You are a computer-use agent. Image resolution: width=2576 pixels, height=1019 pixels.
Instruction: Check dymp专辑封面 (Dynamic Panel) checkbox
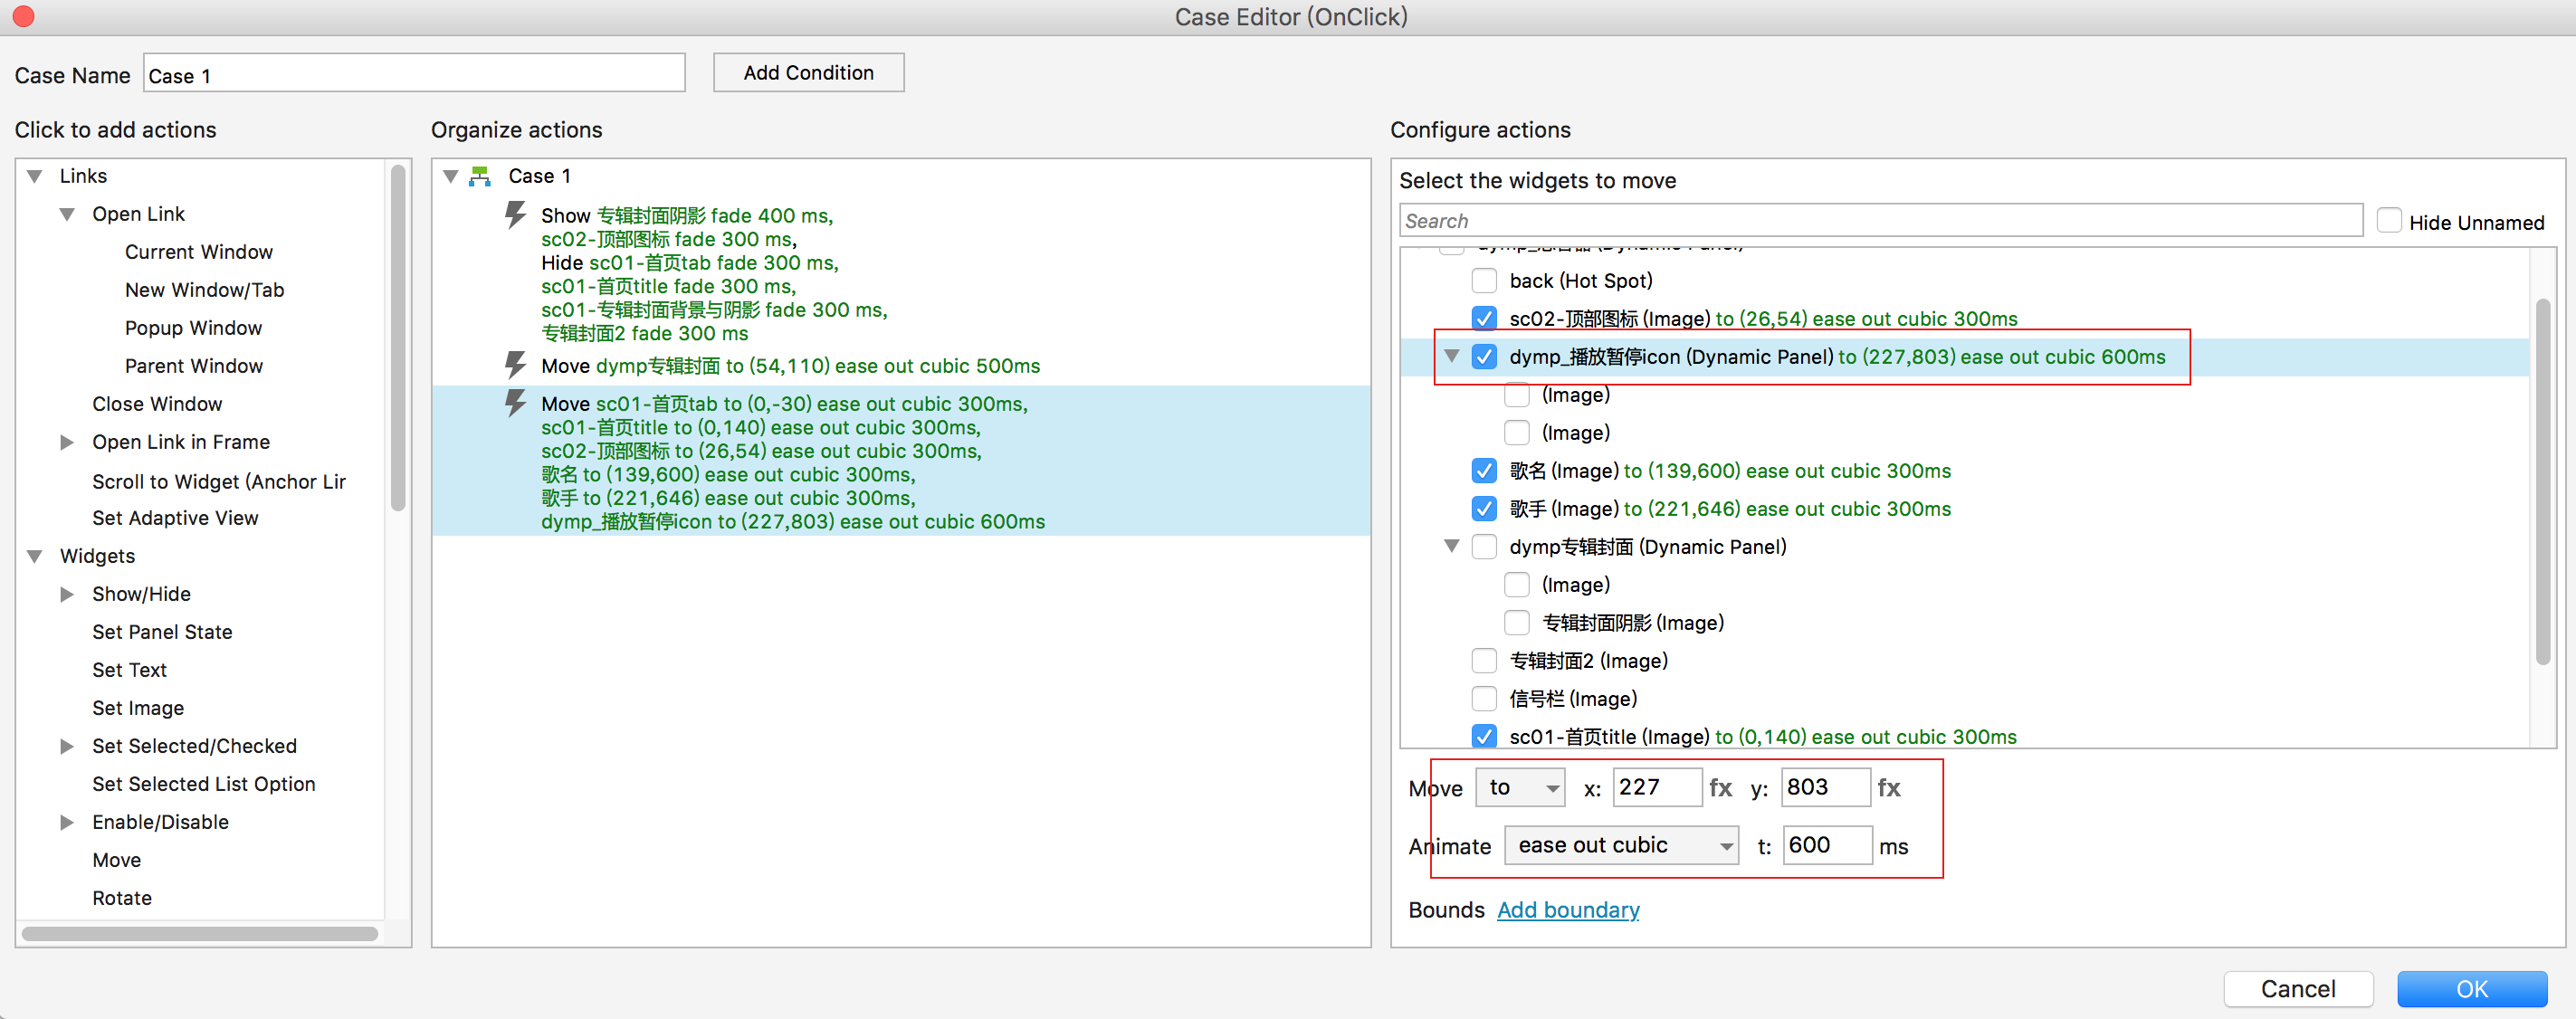(1484, 547)
